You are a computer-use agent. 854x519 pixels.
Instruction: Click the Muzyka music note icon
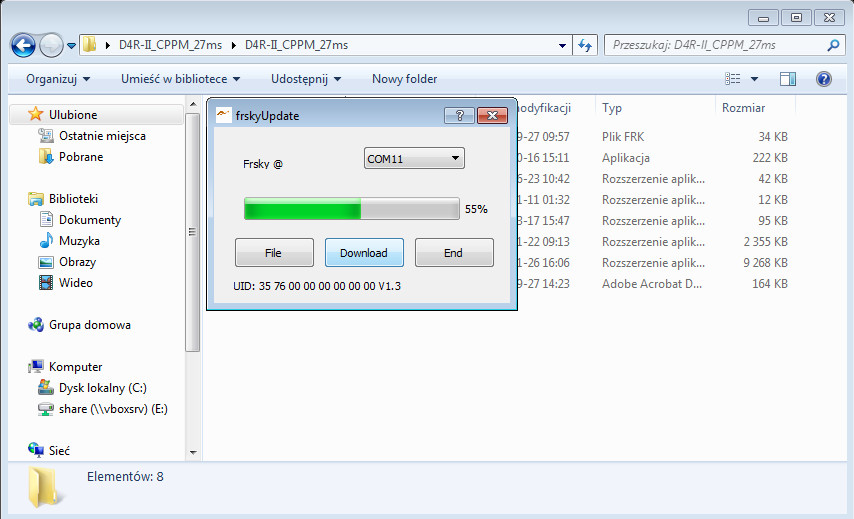pos(46,241)
